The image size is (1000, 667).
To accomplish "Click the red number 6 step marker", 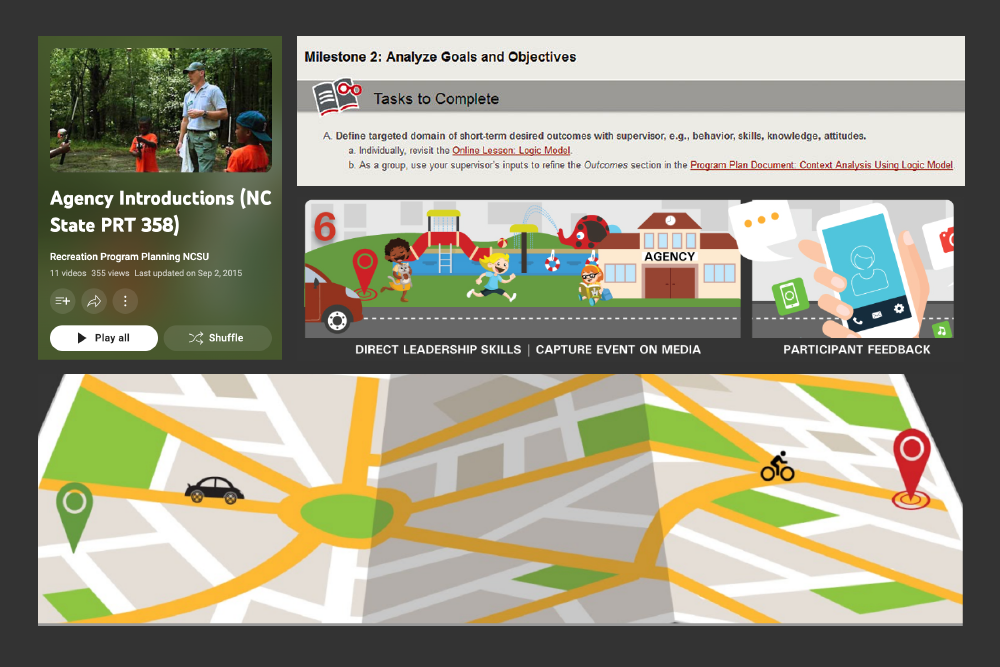I will click(325, 227).
